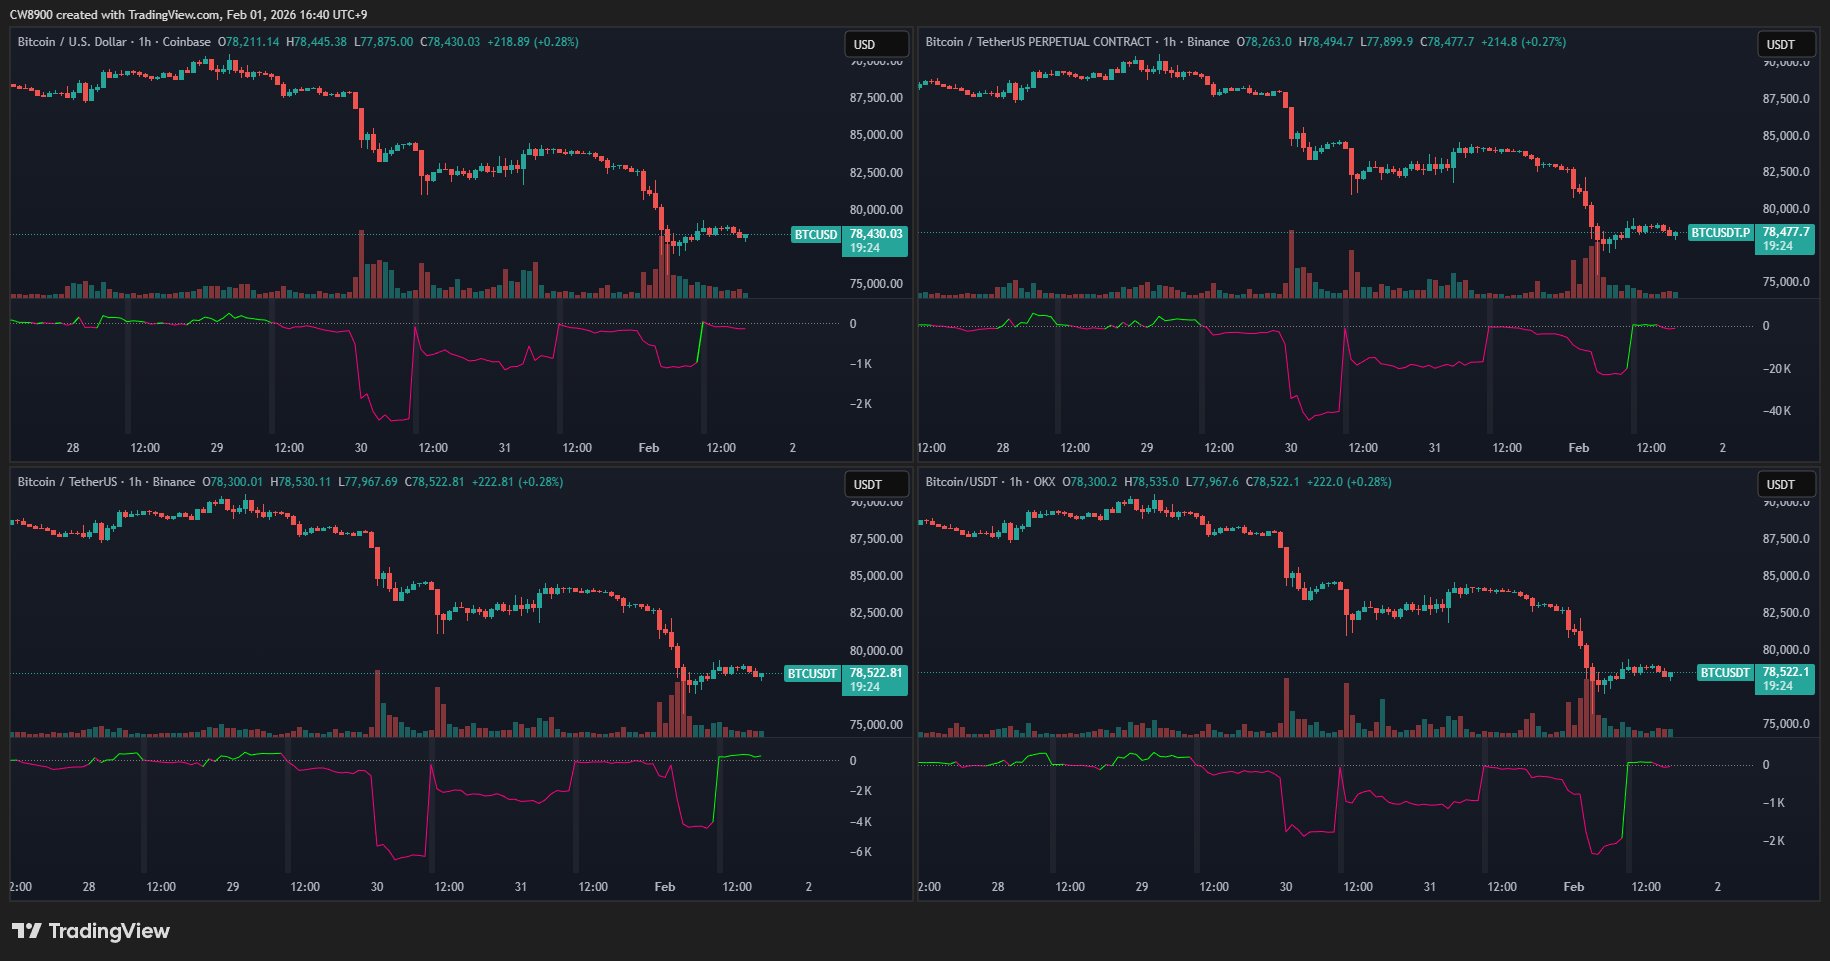Viewport: 1830px width, 961px height.
Task: Click the BTCUSDT.P symbol price tag
Action: (x=1720, y=233)
